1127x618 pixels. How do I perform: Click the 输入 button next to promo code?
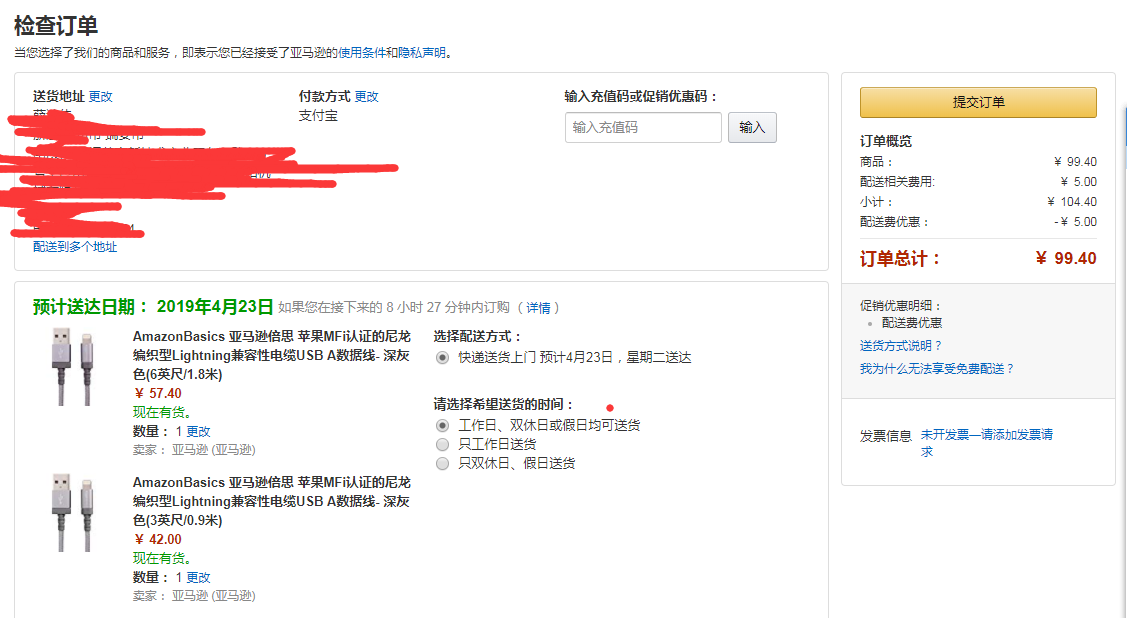(x=752, y=127)
